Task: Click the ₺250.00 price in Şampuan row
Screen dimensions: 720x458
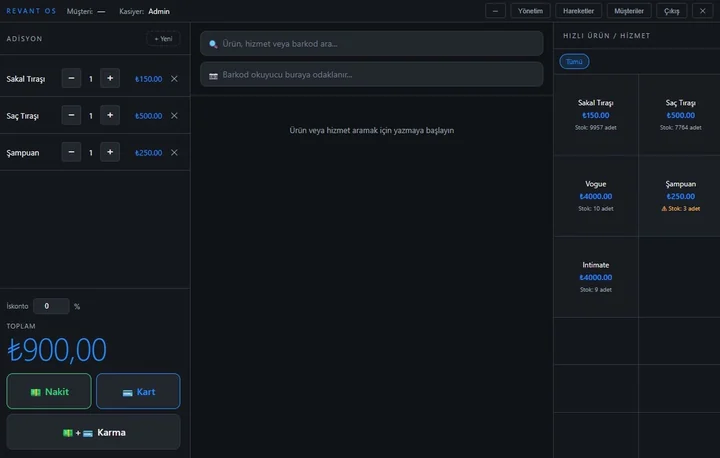Action: [x=148, y=153]
